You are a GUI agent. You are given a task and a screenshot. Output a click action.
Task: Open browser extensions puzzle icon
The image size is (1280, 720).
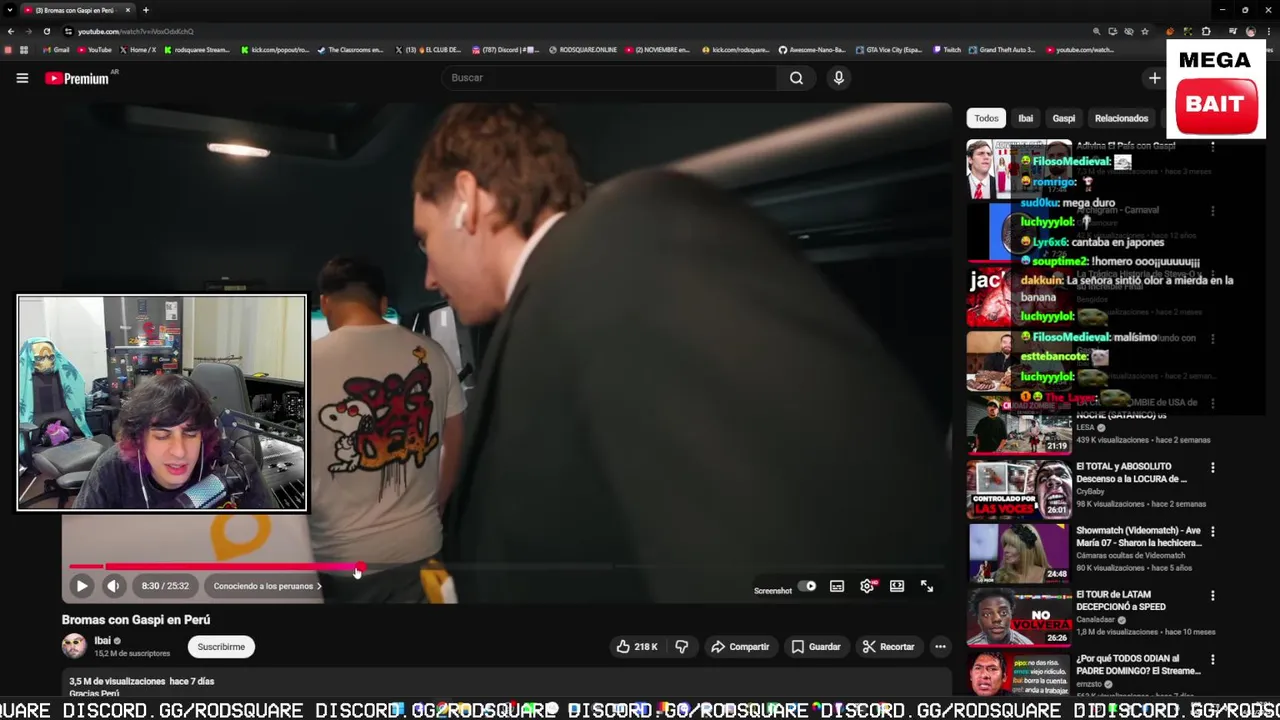(1206, 31)
